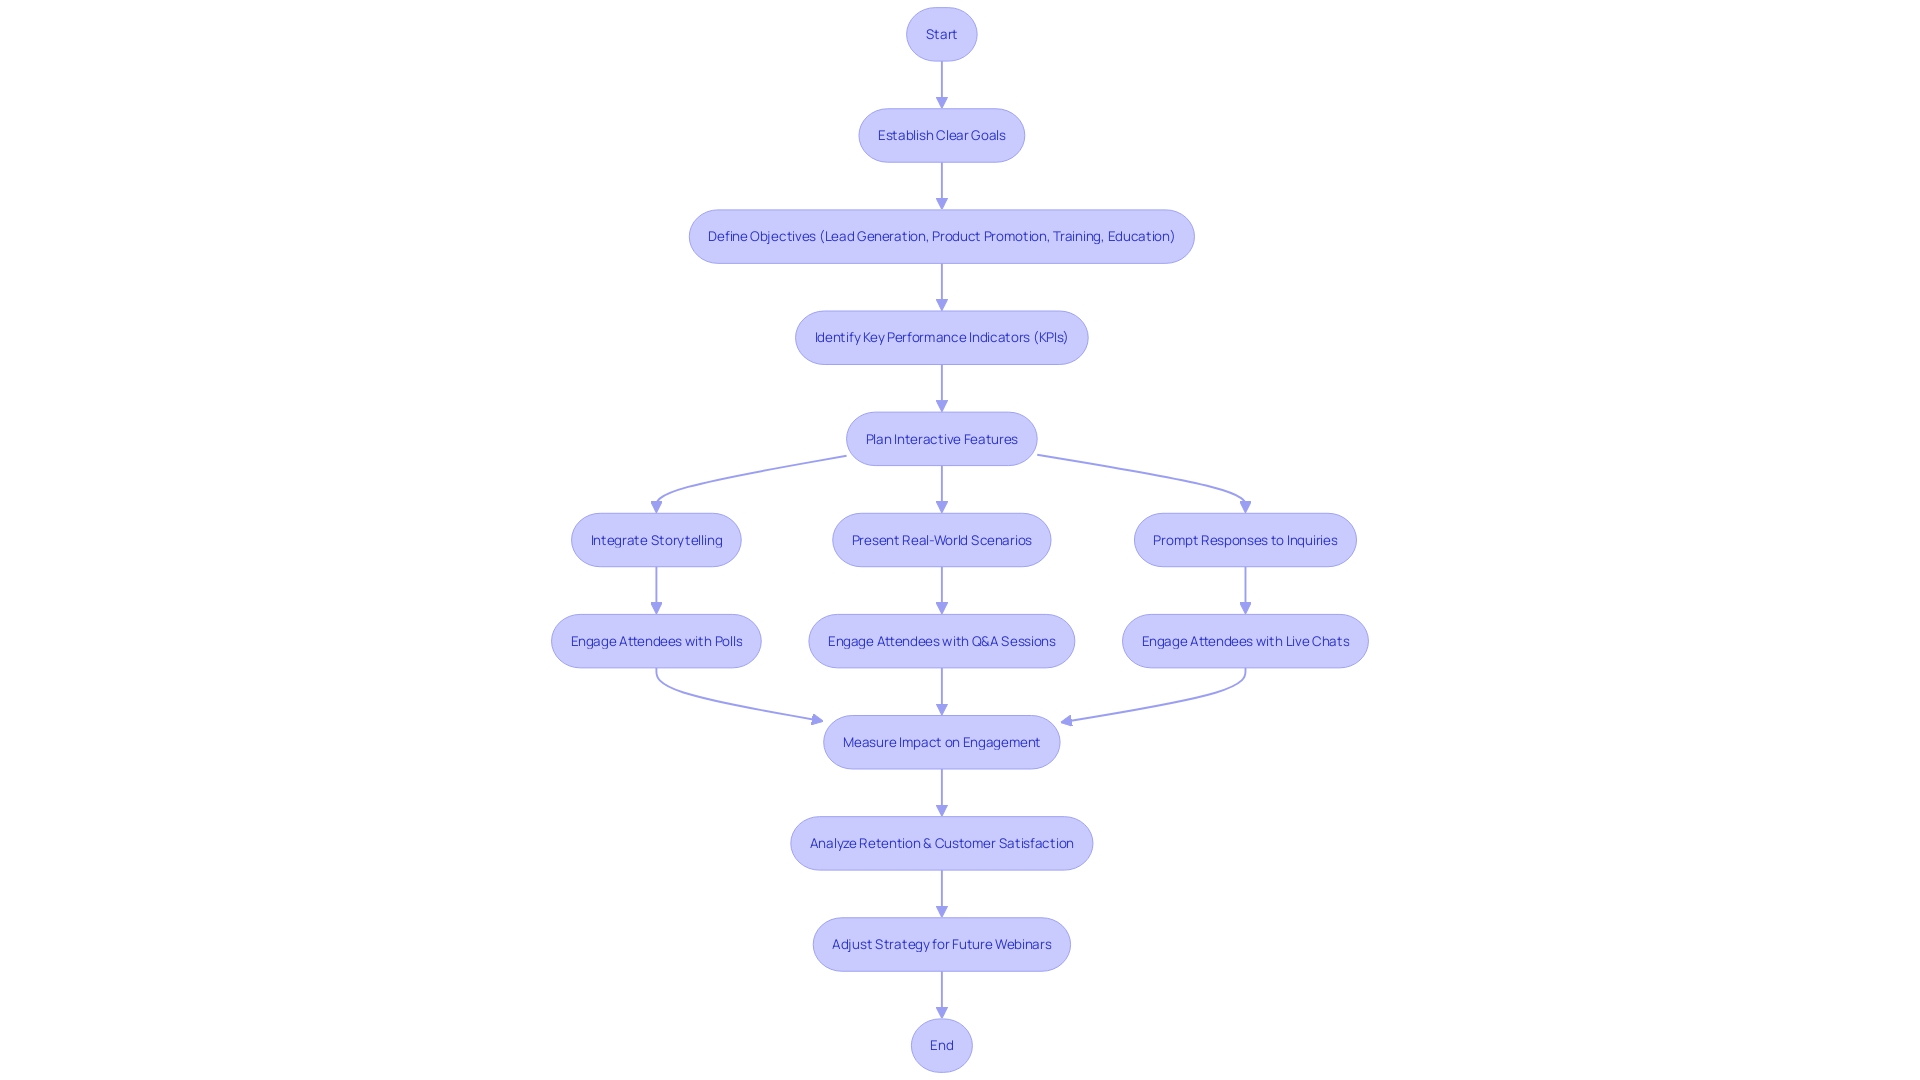Viewport: 1920px width, 1080px height.
Task: Select the Prompt Responses to Inquiries node
Action: coord(1245,539)
